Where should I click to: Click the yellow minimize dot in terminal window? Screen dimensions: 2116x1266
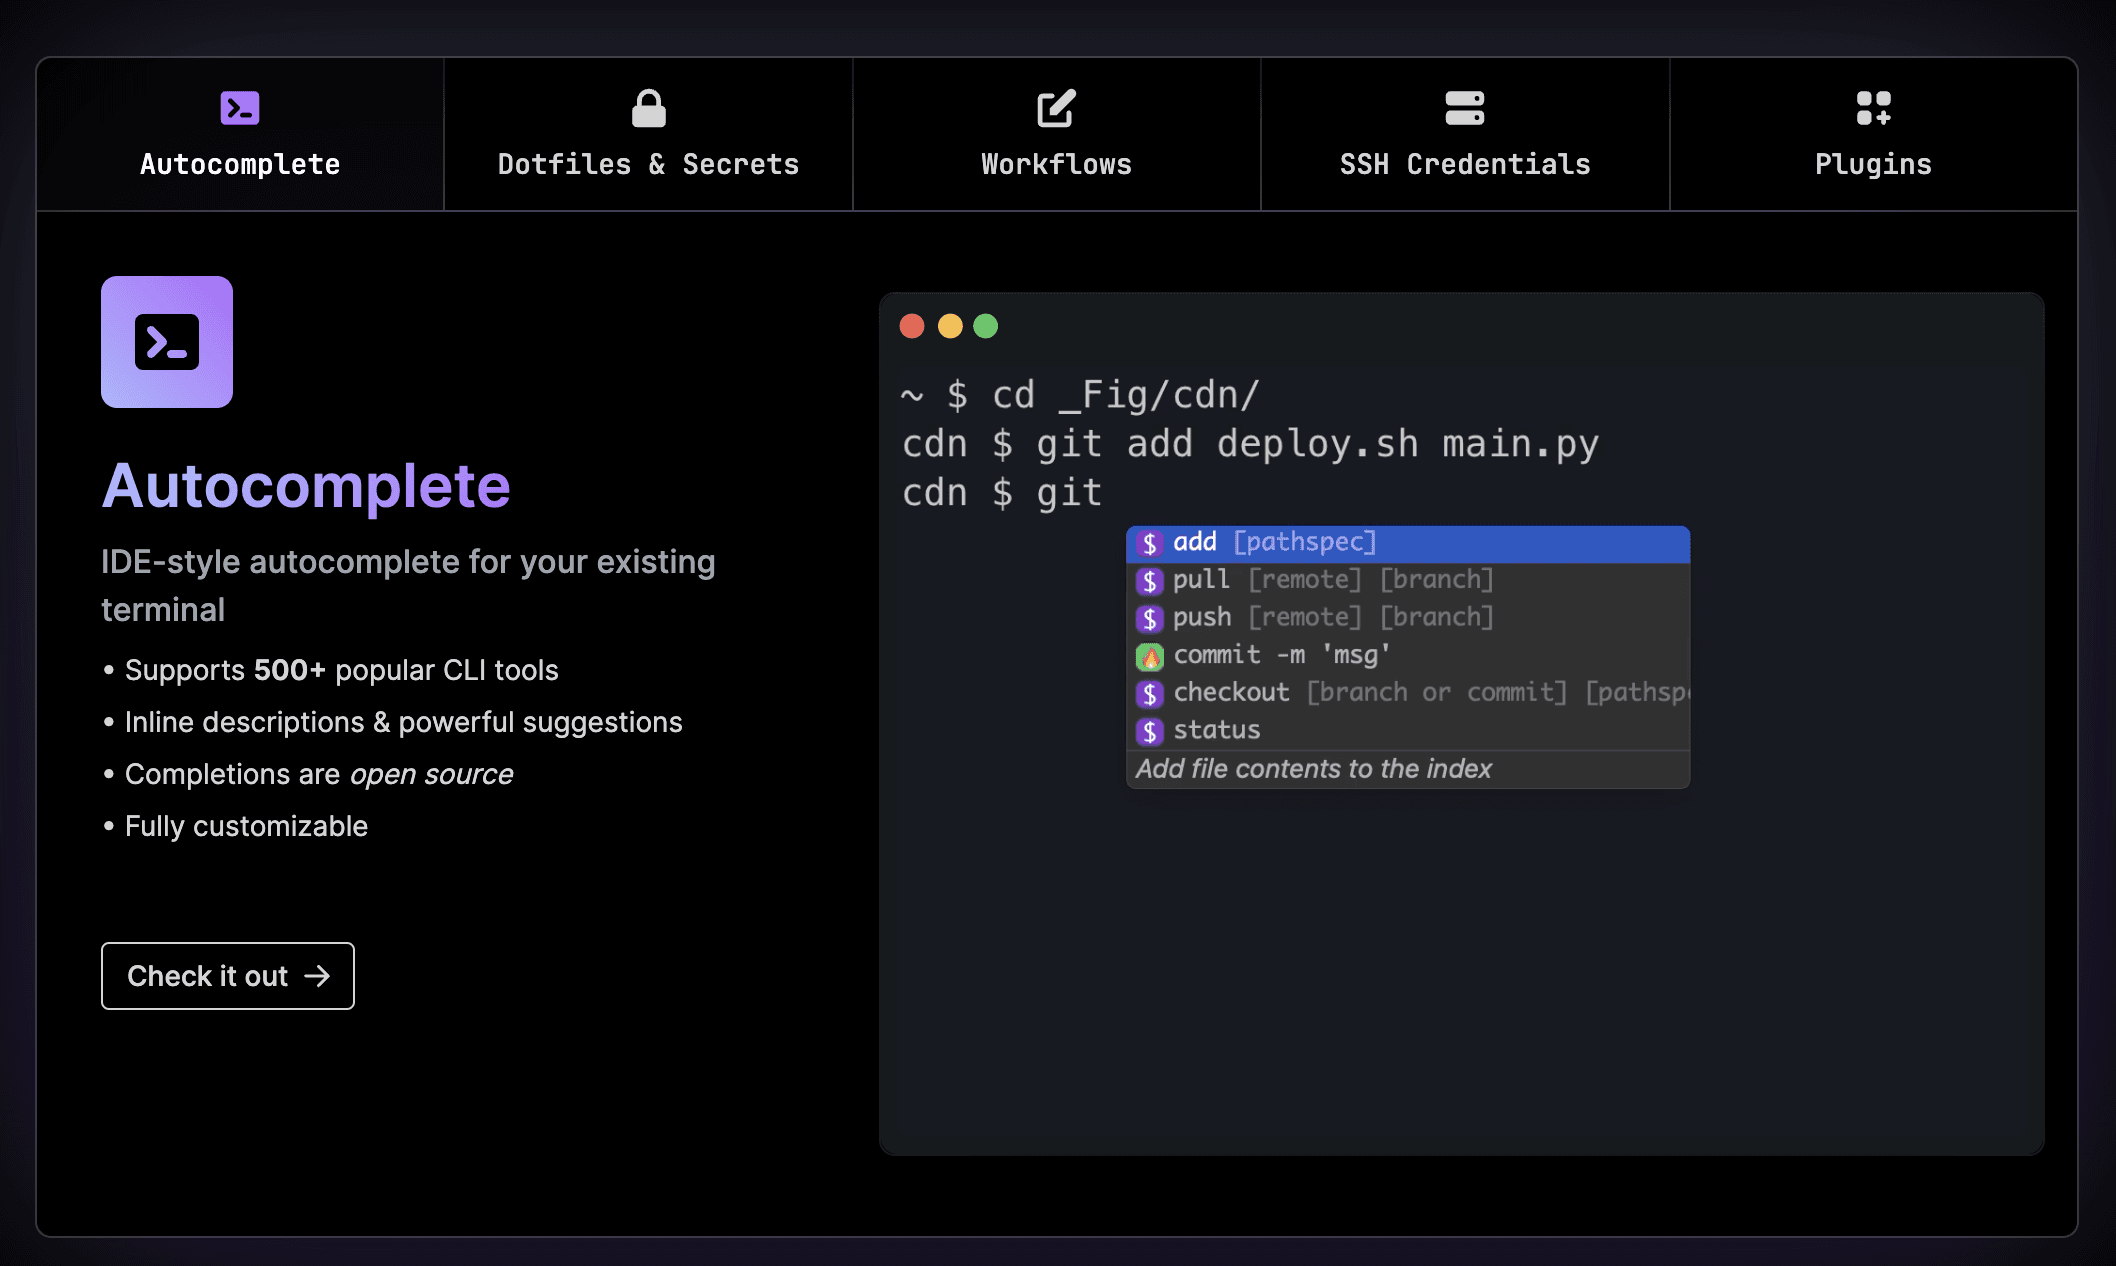pos(950,326)
